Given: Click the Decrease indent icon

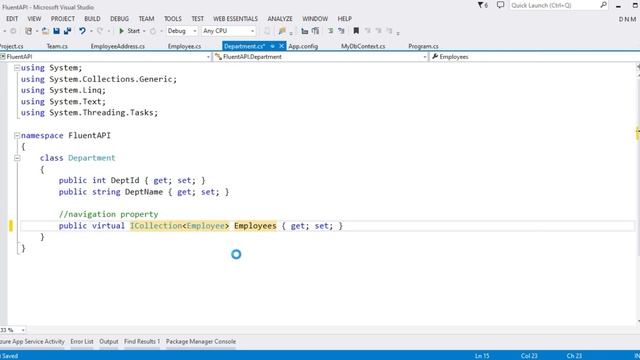Looking at the screenshot, I should 330,31.
